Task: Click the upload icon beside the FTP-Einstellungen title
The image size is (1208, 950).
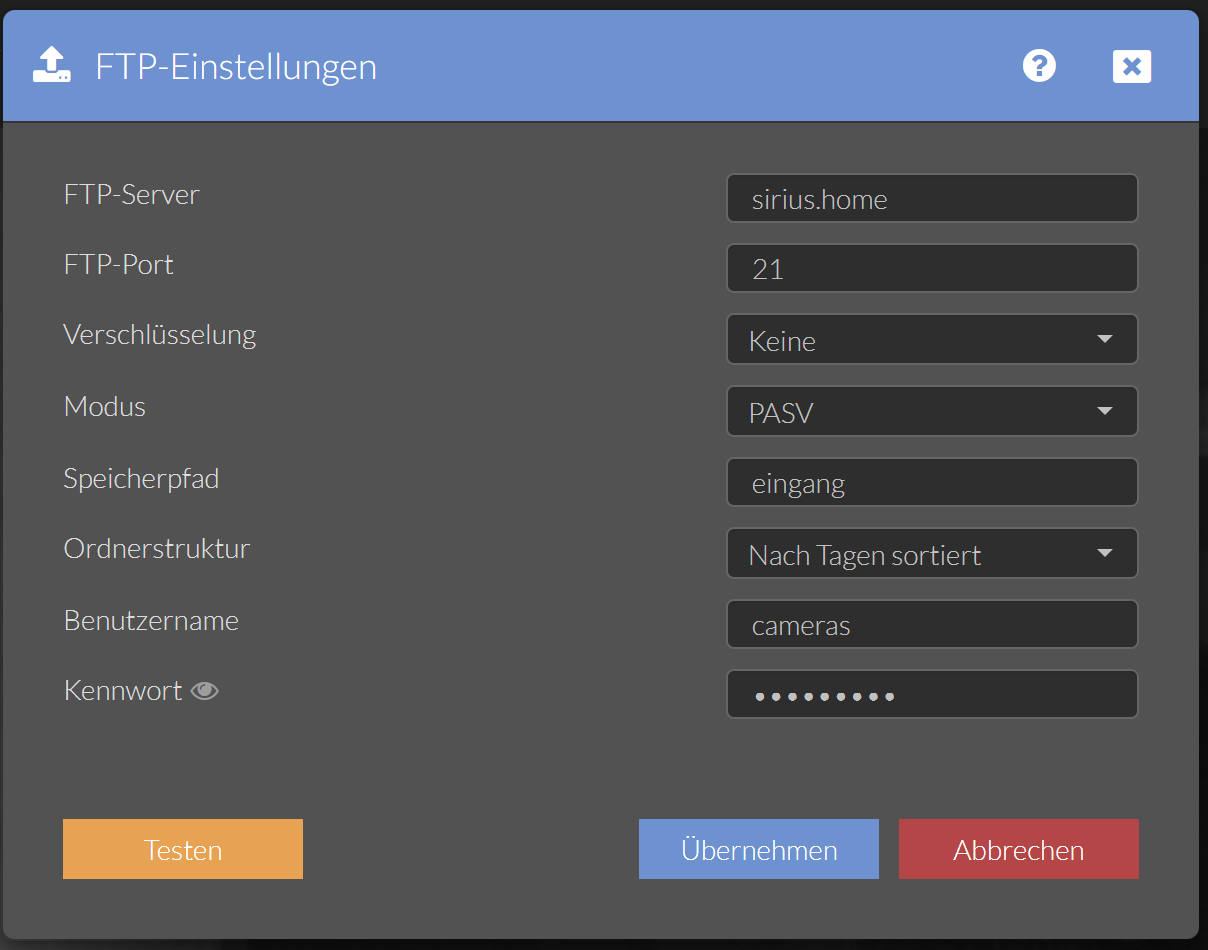Action: pyautogui.click(x=52, y=66)
